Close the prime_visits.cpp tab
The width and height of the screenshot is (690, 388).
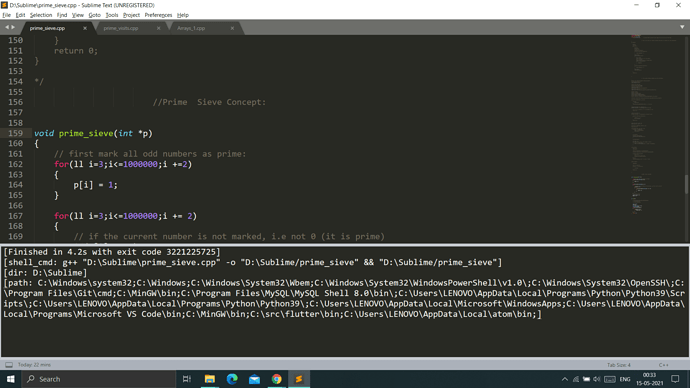[x=158, y=28]
